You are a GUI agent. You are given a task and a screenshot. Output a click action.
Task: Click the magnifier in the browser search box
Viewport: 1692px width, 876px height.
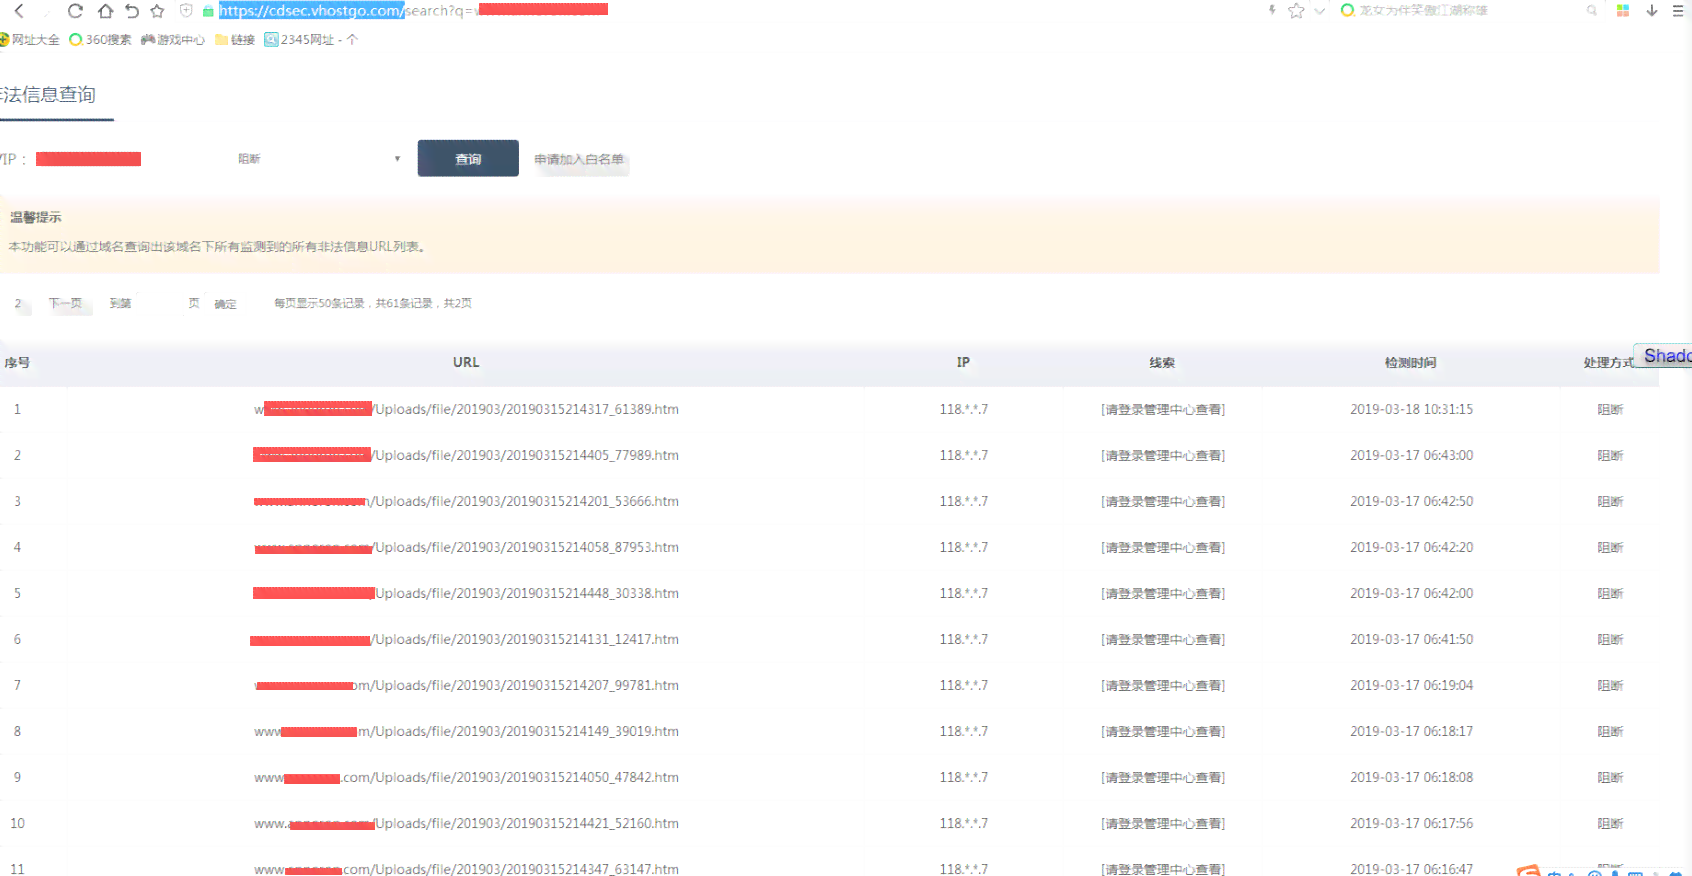[x=1591, y=10]
